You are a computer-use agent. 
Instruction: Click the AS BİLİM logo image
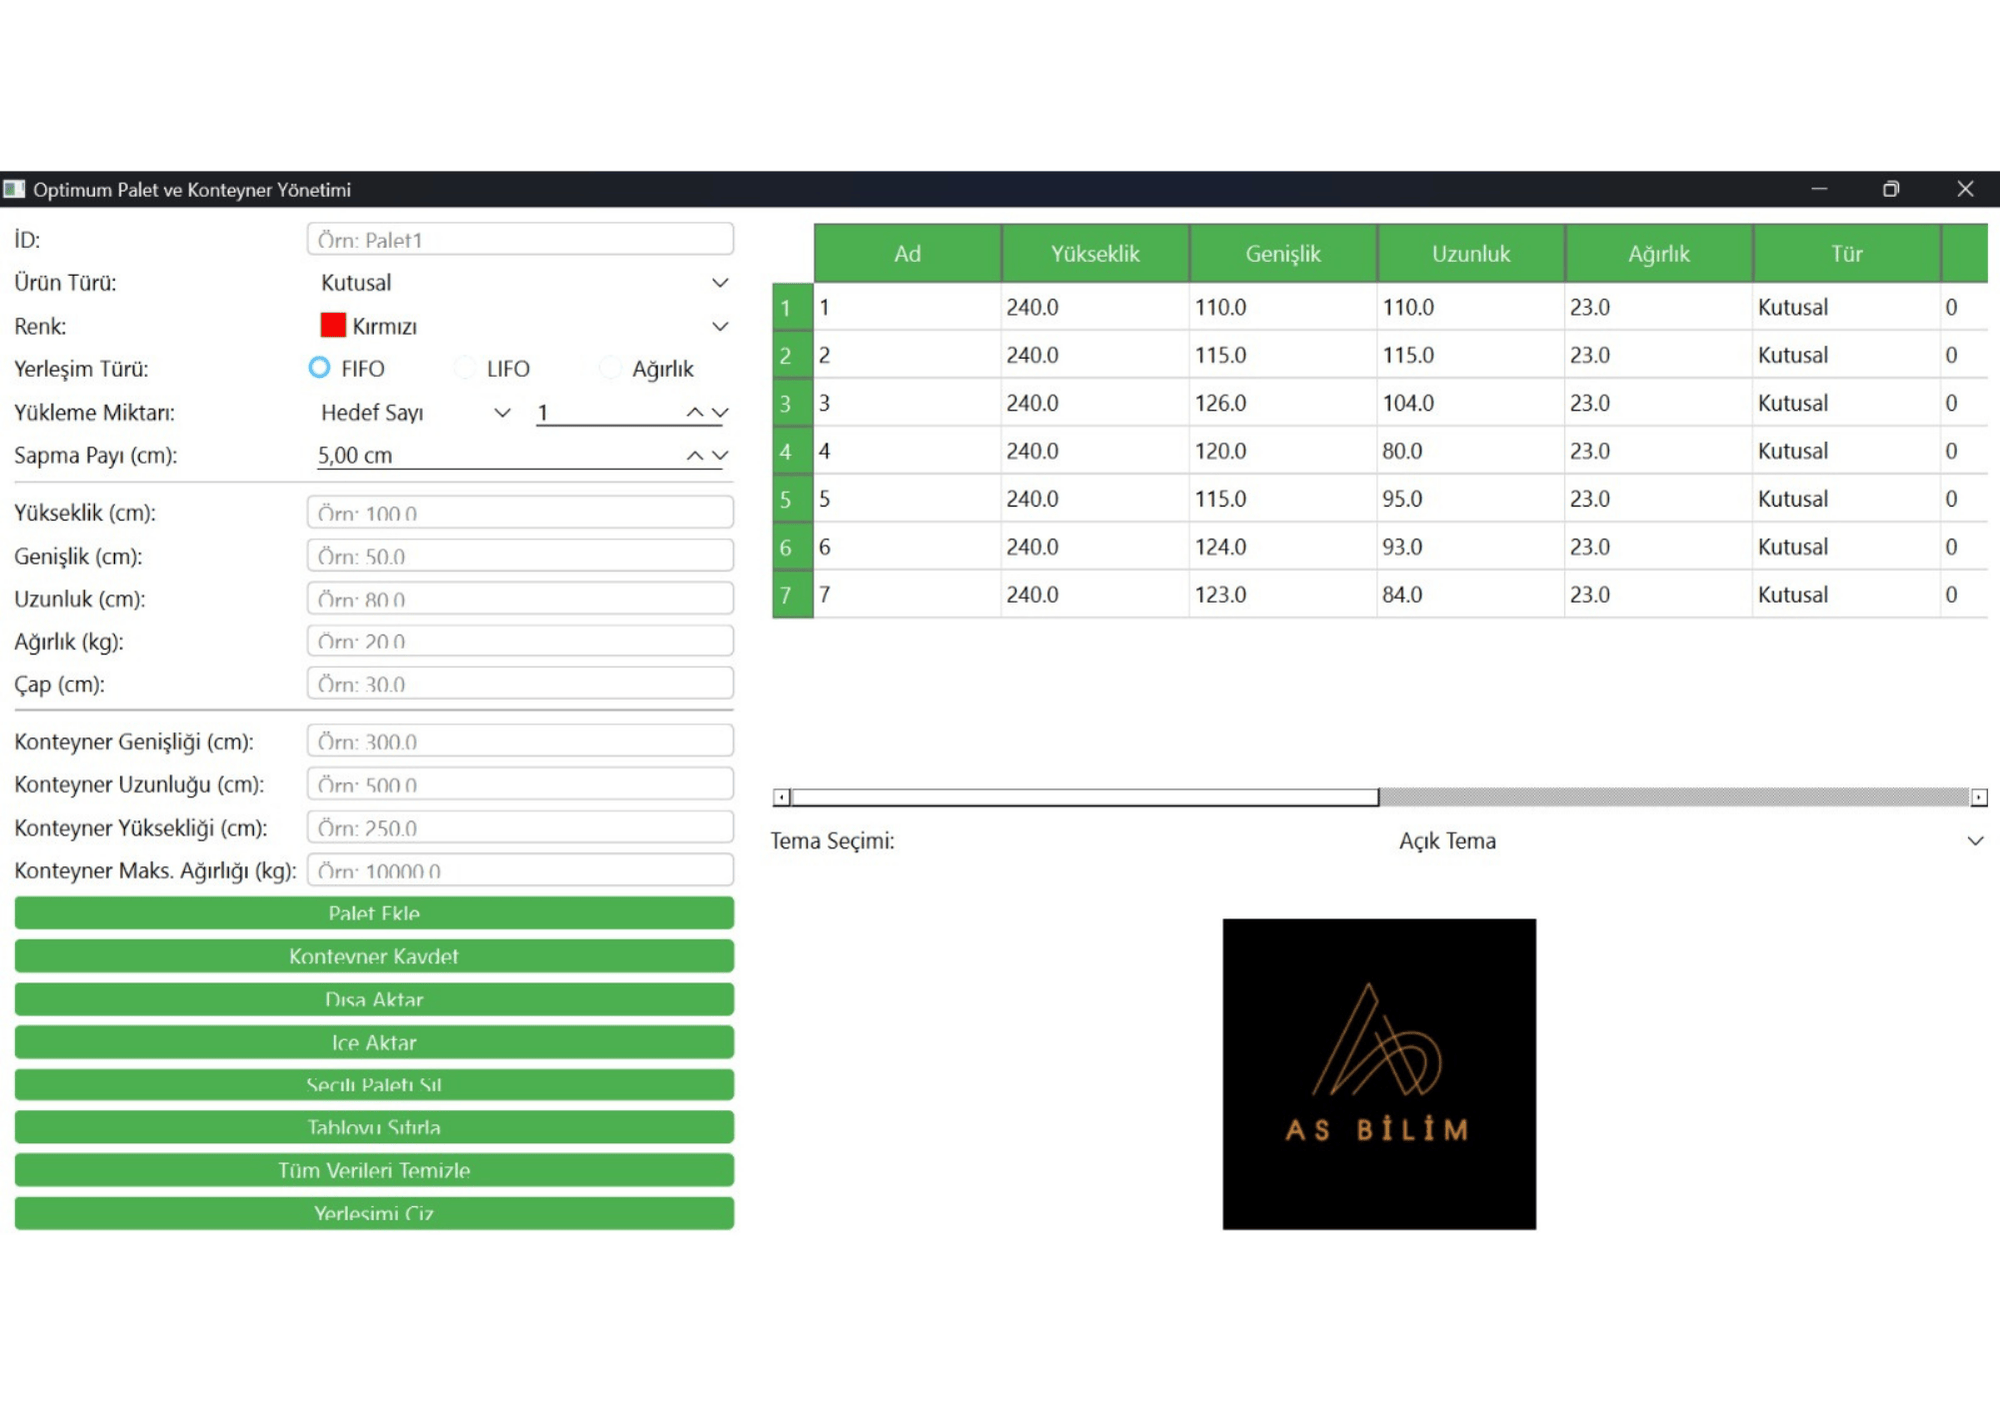[1379, 1074]
